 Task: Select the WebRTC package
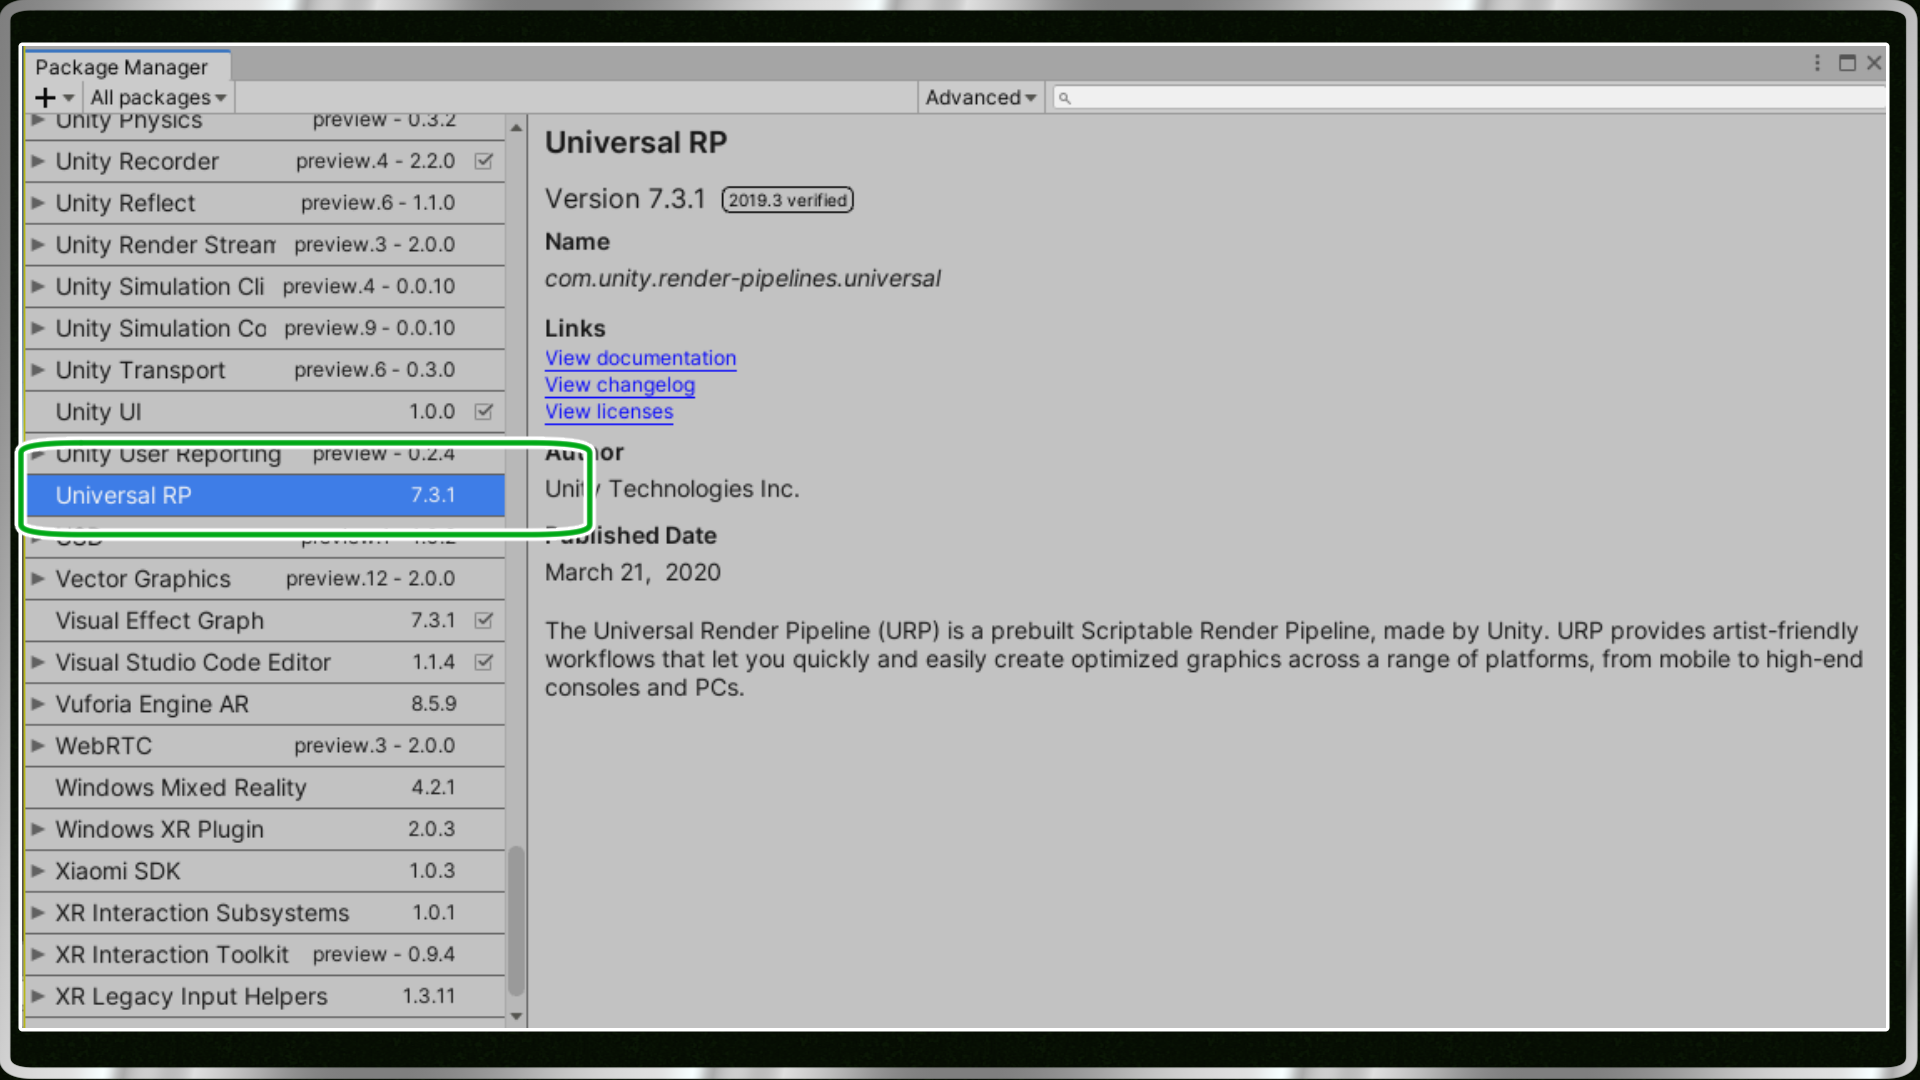265,746
